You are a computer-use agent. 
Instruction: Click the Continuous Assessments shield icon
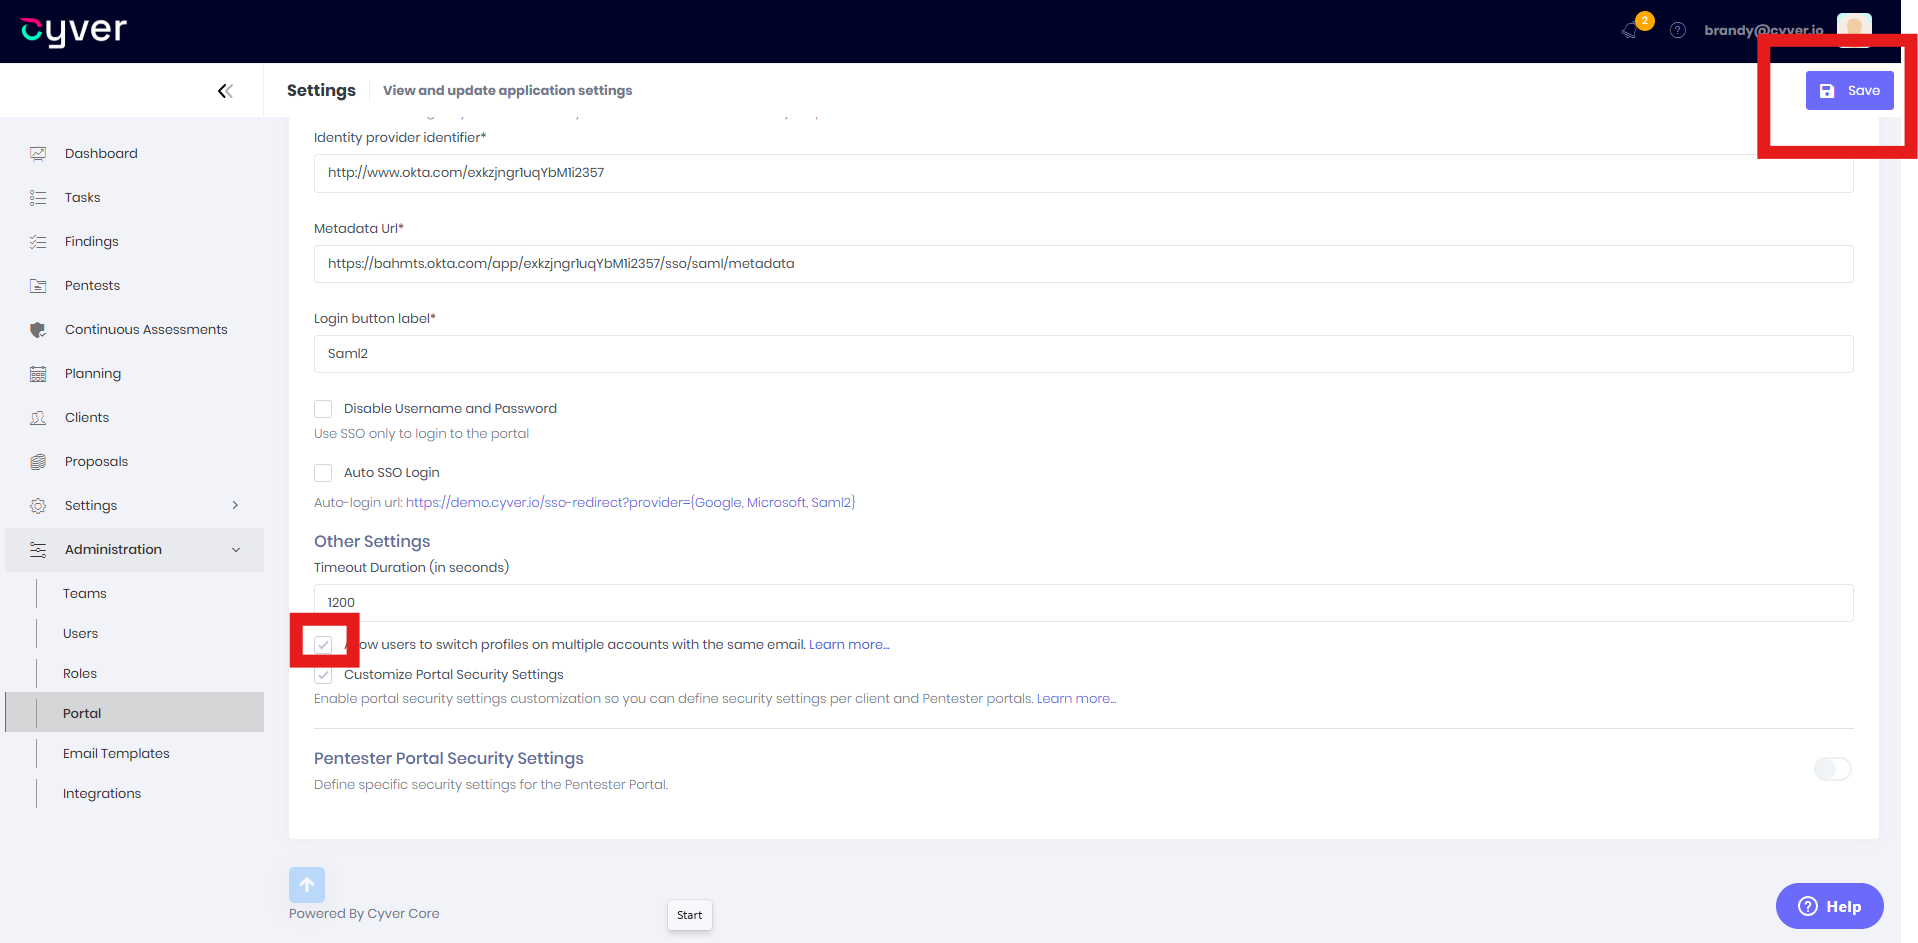[x=38, y=330]
